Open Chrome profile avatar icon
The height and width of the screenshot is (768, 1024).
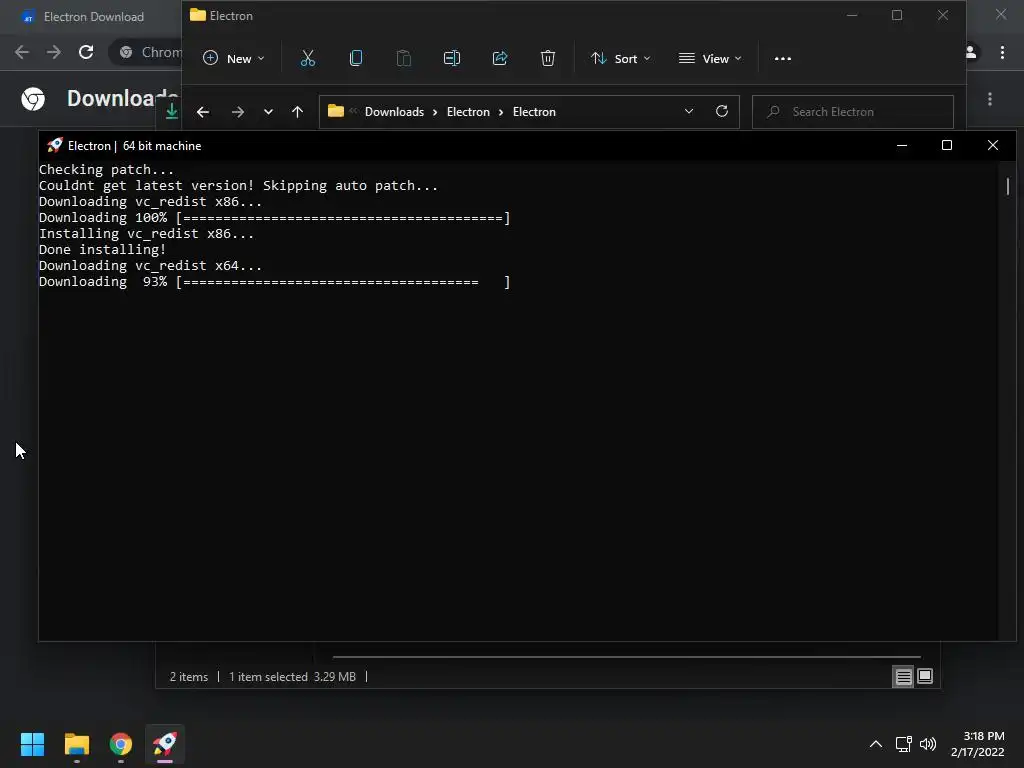971,52
